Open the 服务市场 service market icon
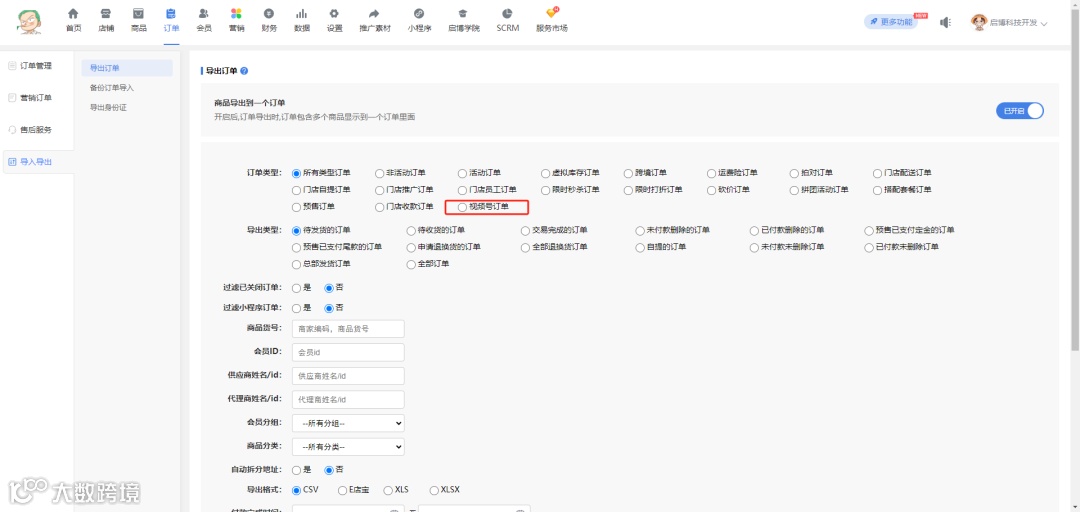 [552, 13]
